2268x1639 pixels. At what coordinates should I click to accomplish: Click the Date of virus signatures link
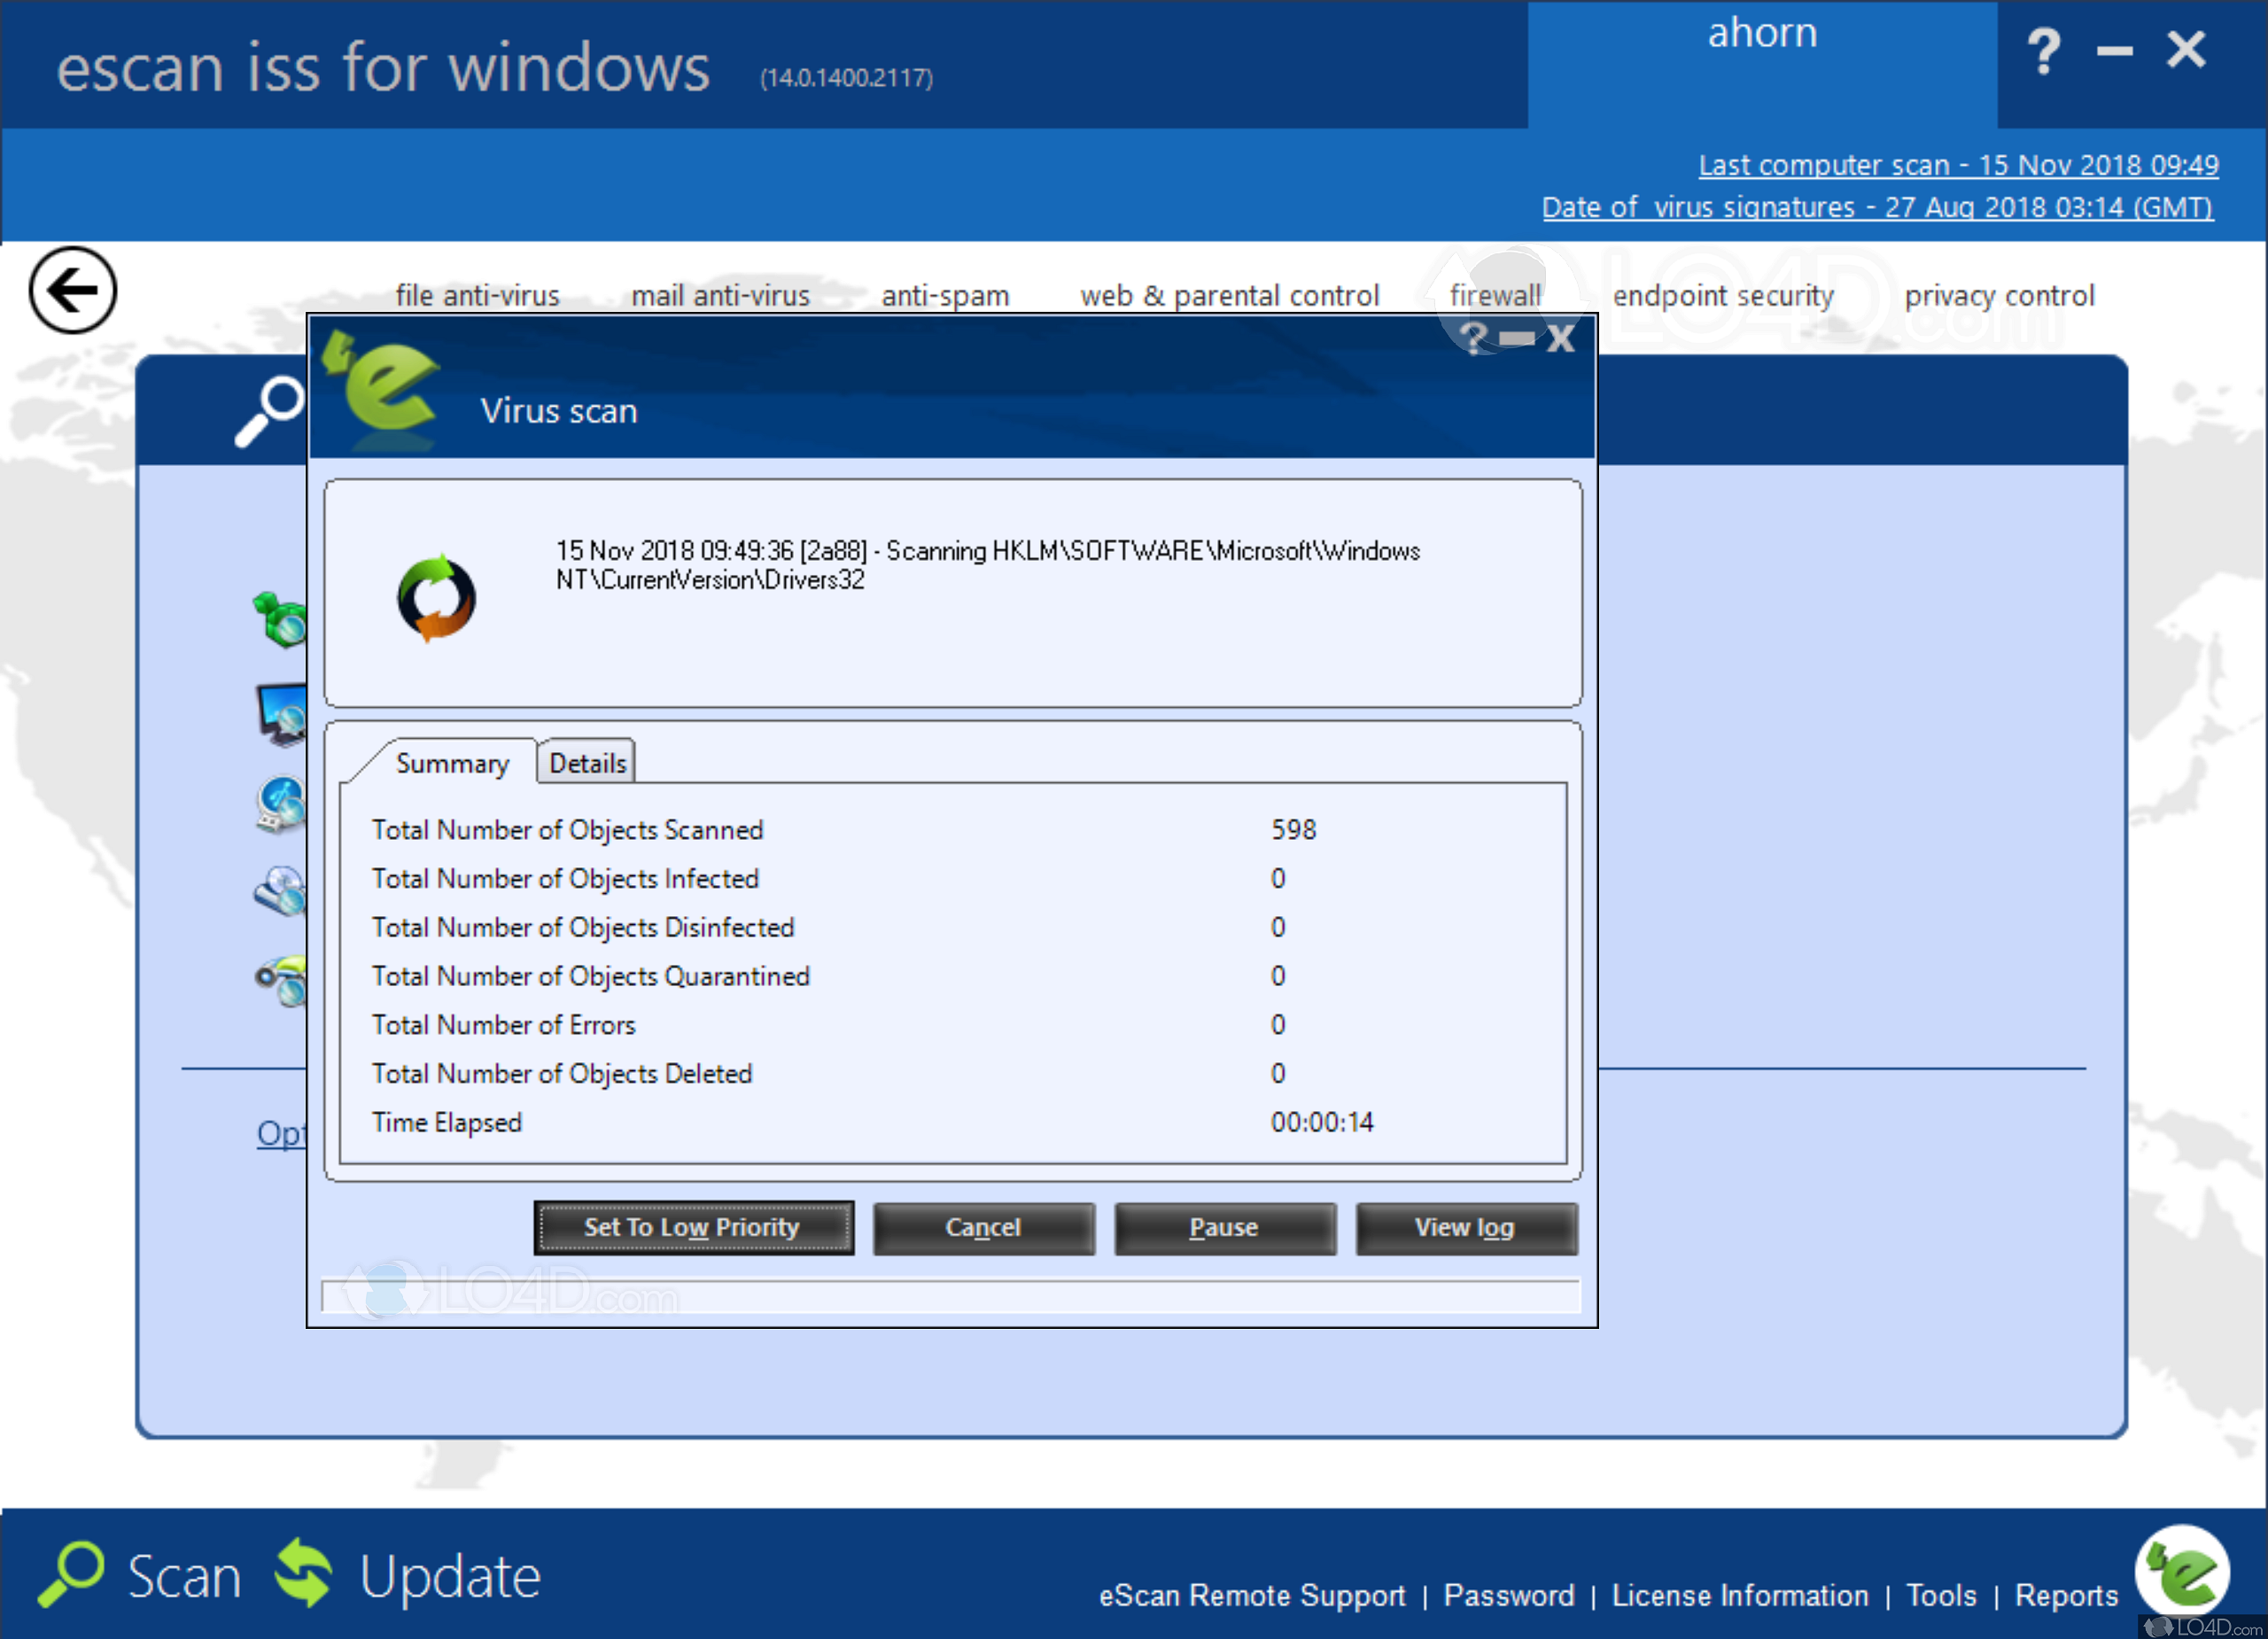click(x=1877, y=207)
